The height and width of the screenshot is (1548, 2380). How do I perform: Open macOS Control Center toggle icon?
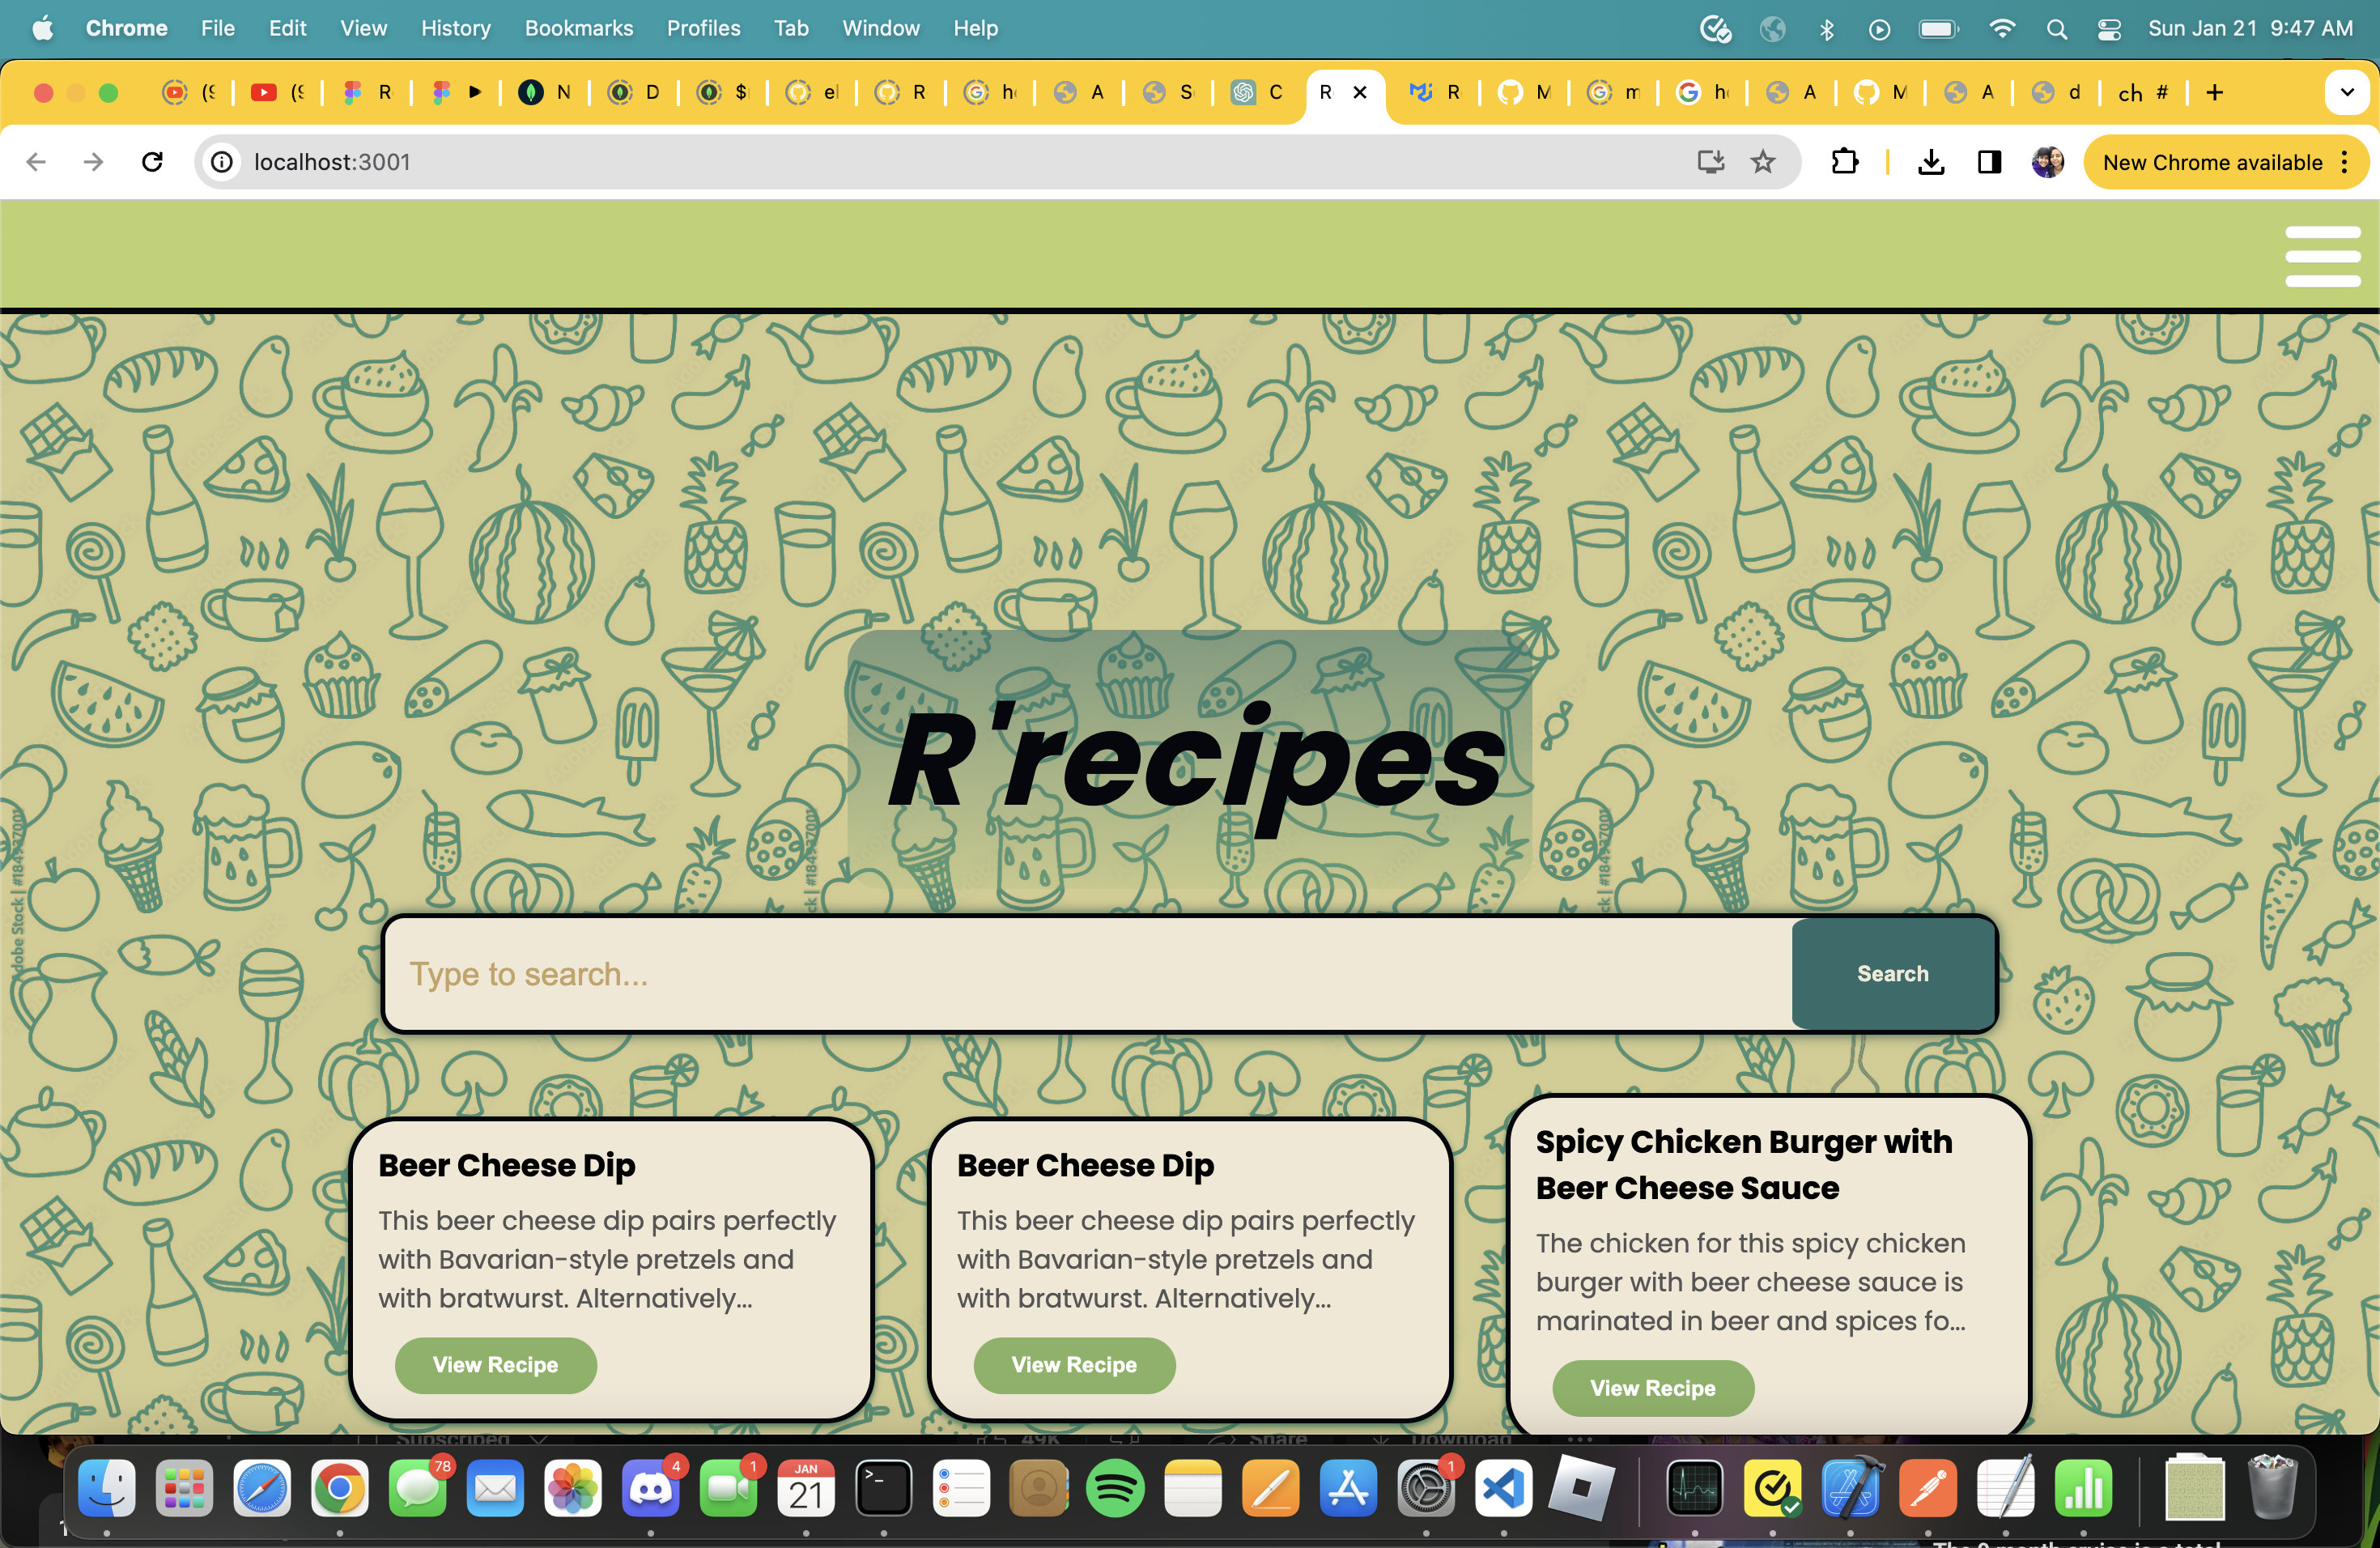click(2109, 29)
